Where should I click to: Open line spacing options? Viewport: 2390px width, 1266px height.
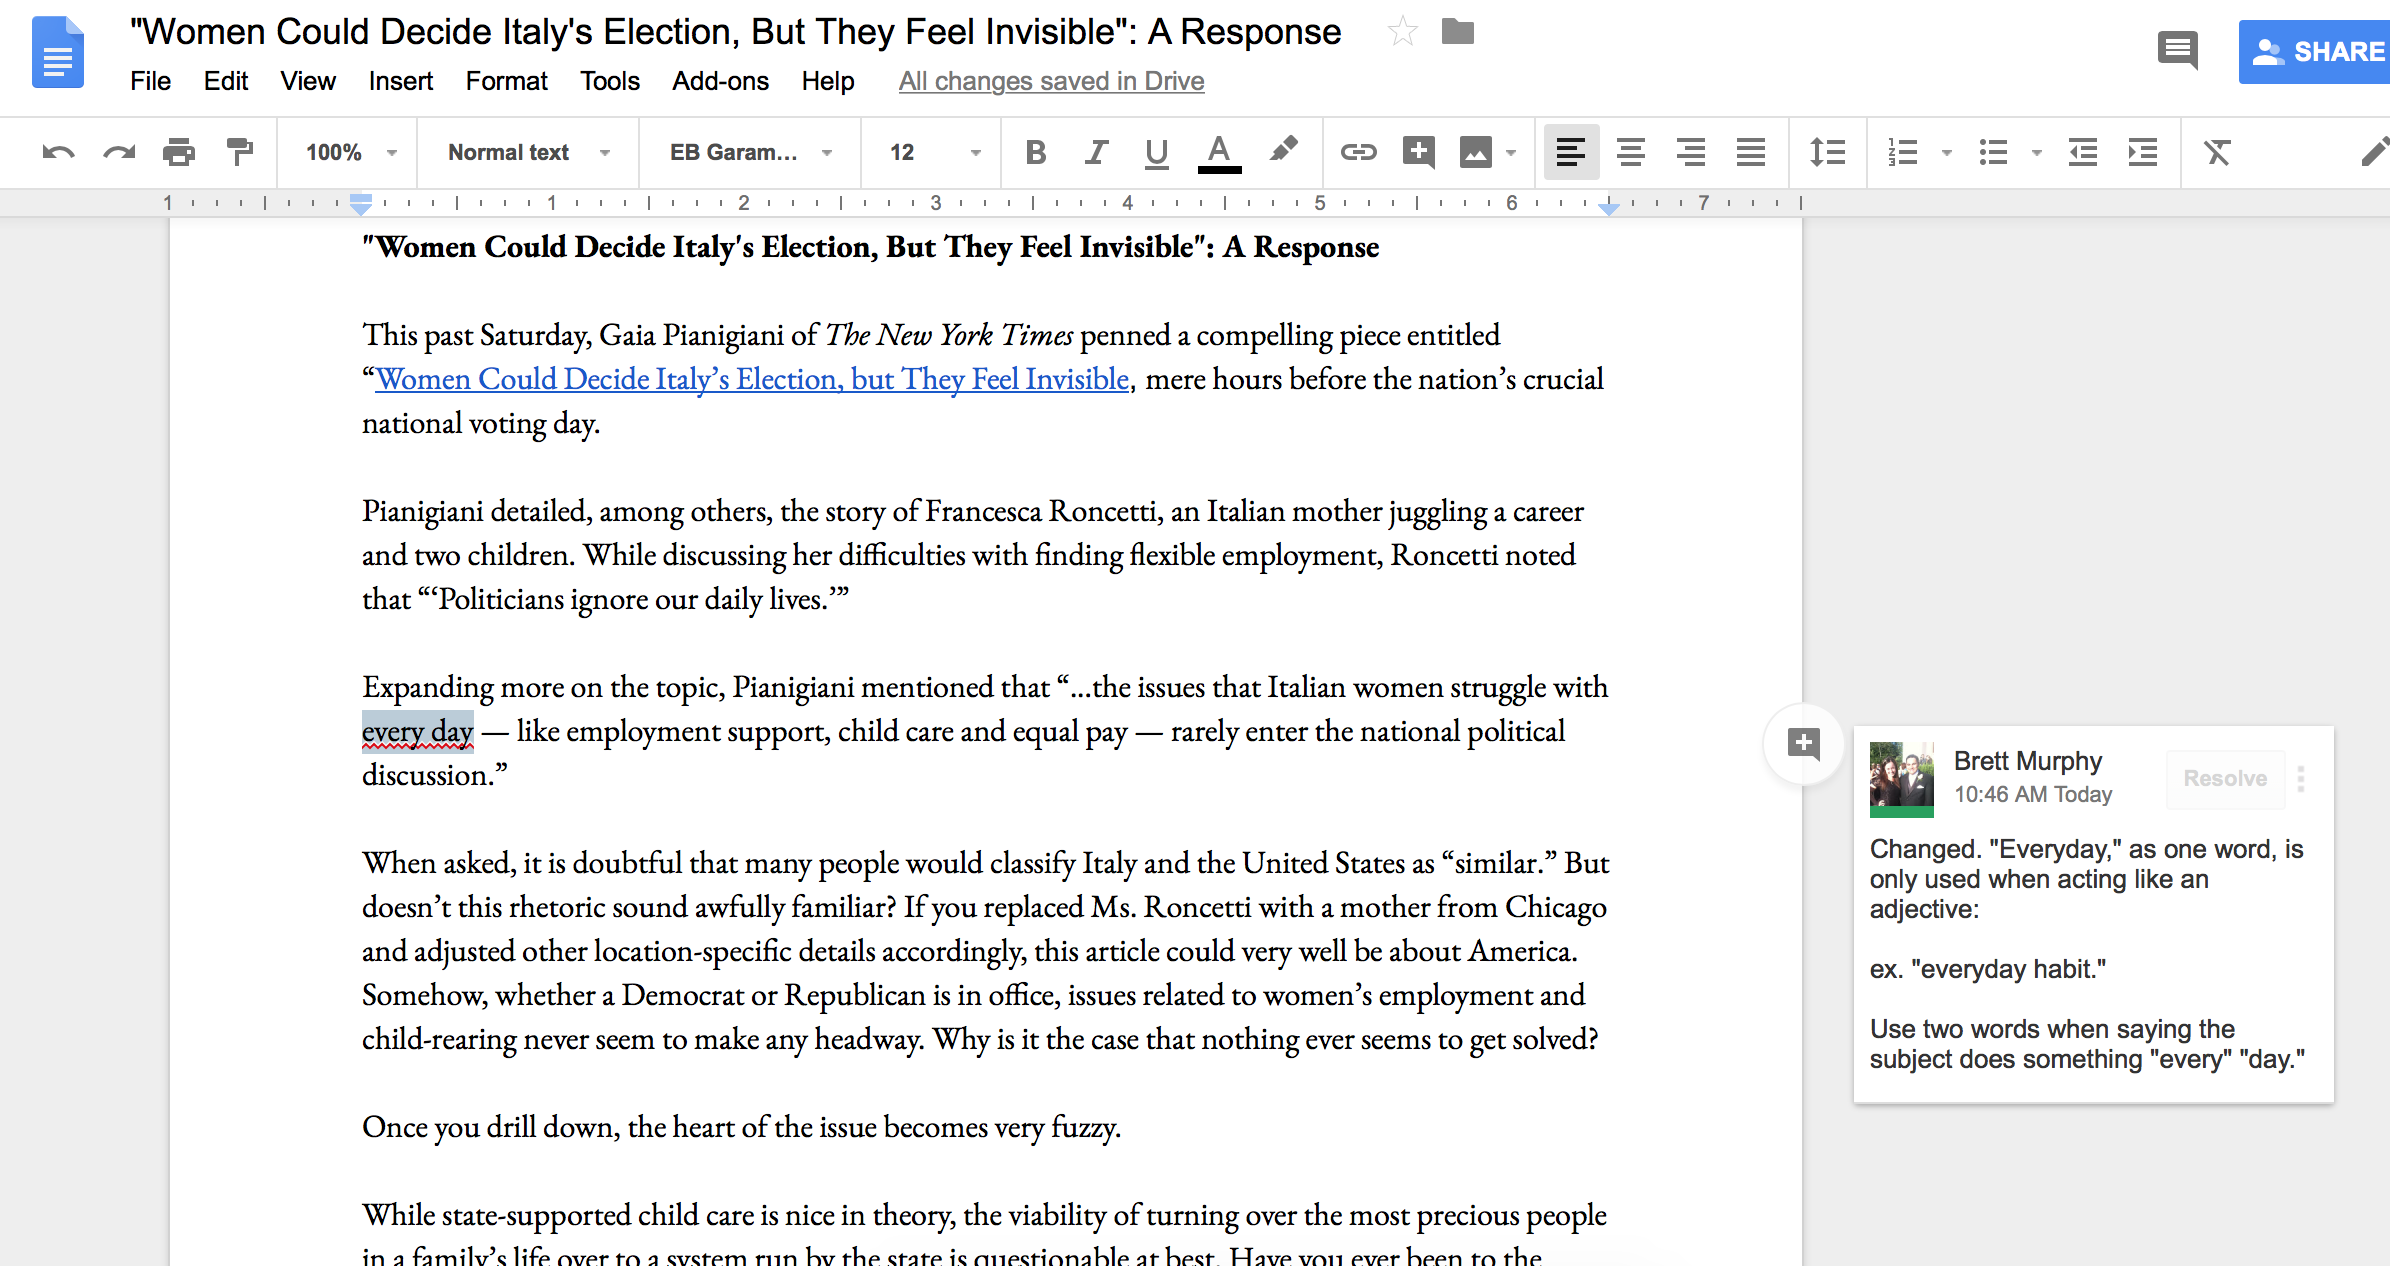click(1827, 152)
